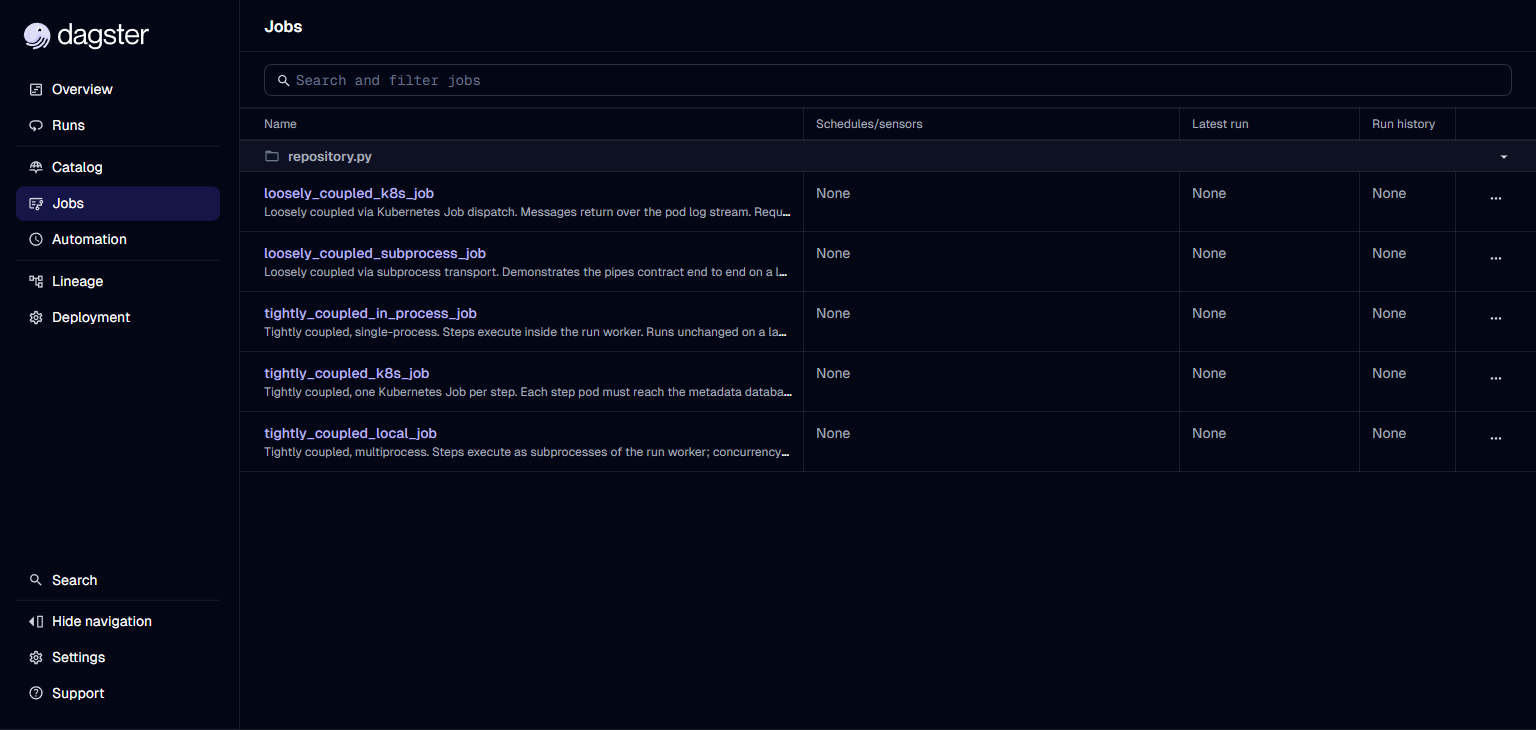
Task: Click Latest run None for loosely_coupled_subprocess_job
Action: [1209, 253]
